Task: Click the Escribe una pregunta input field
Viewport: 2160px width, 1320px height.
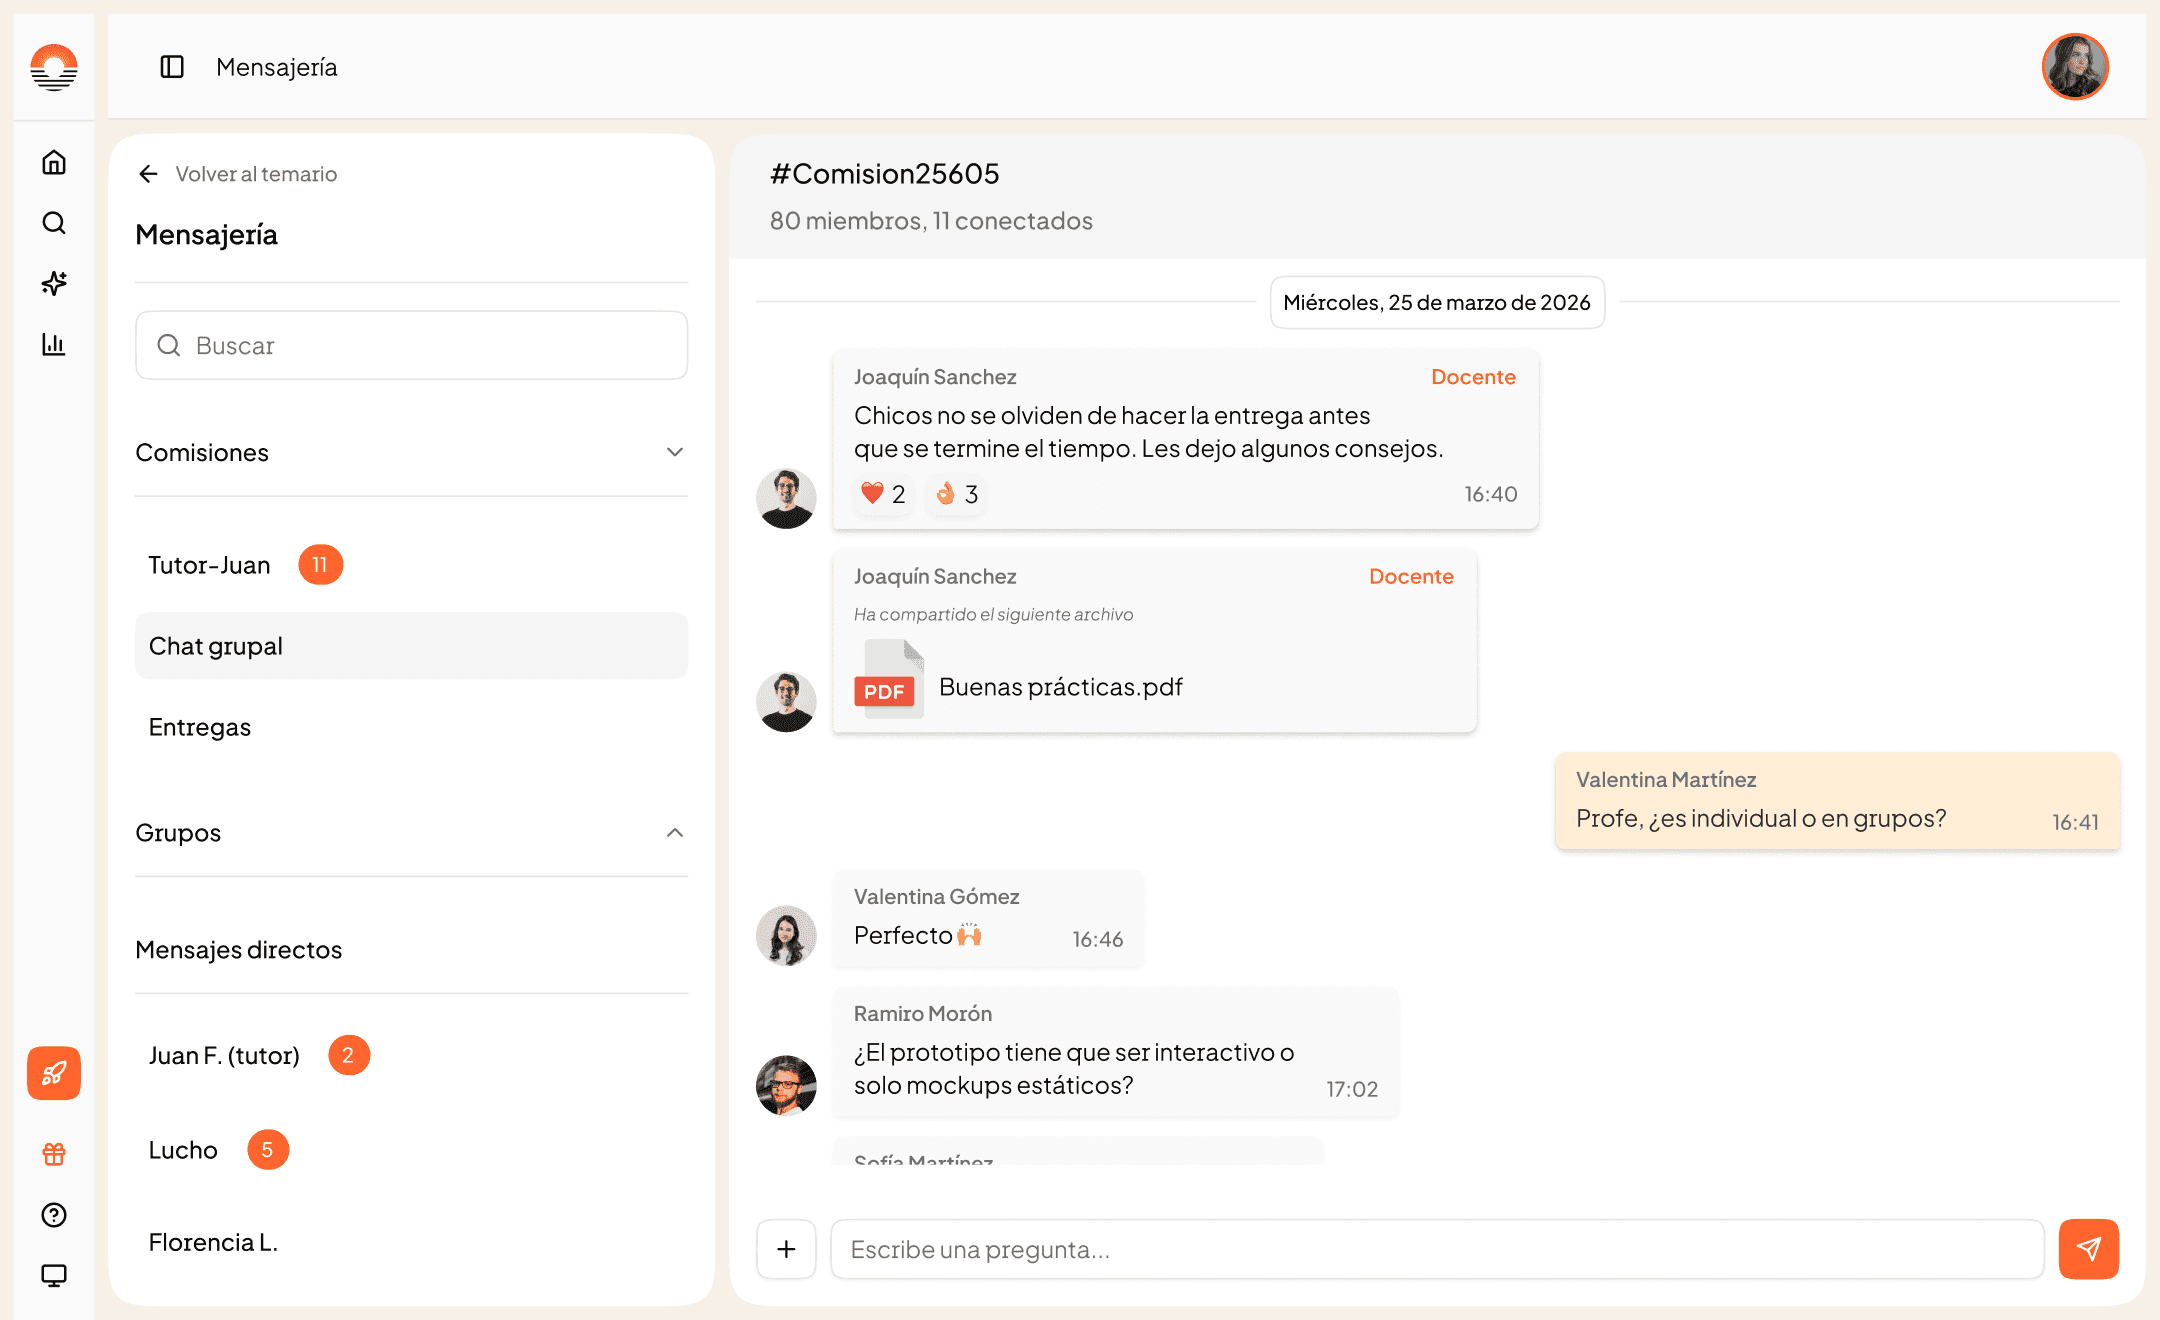Action: pyautogui.click(x=1436, y=1249)
